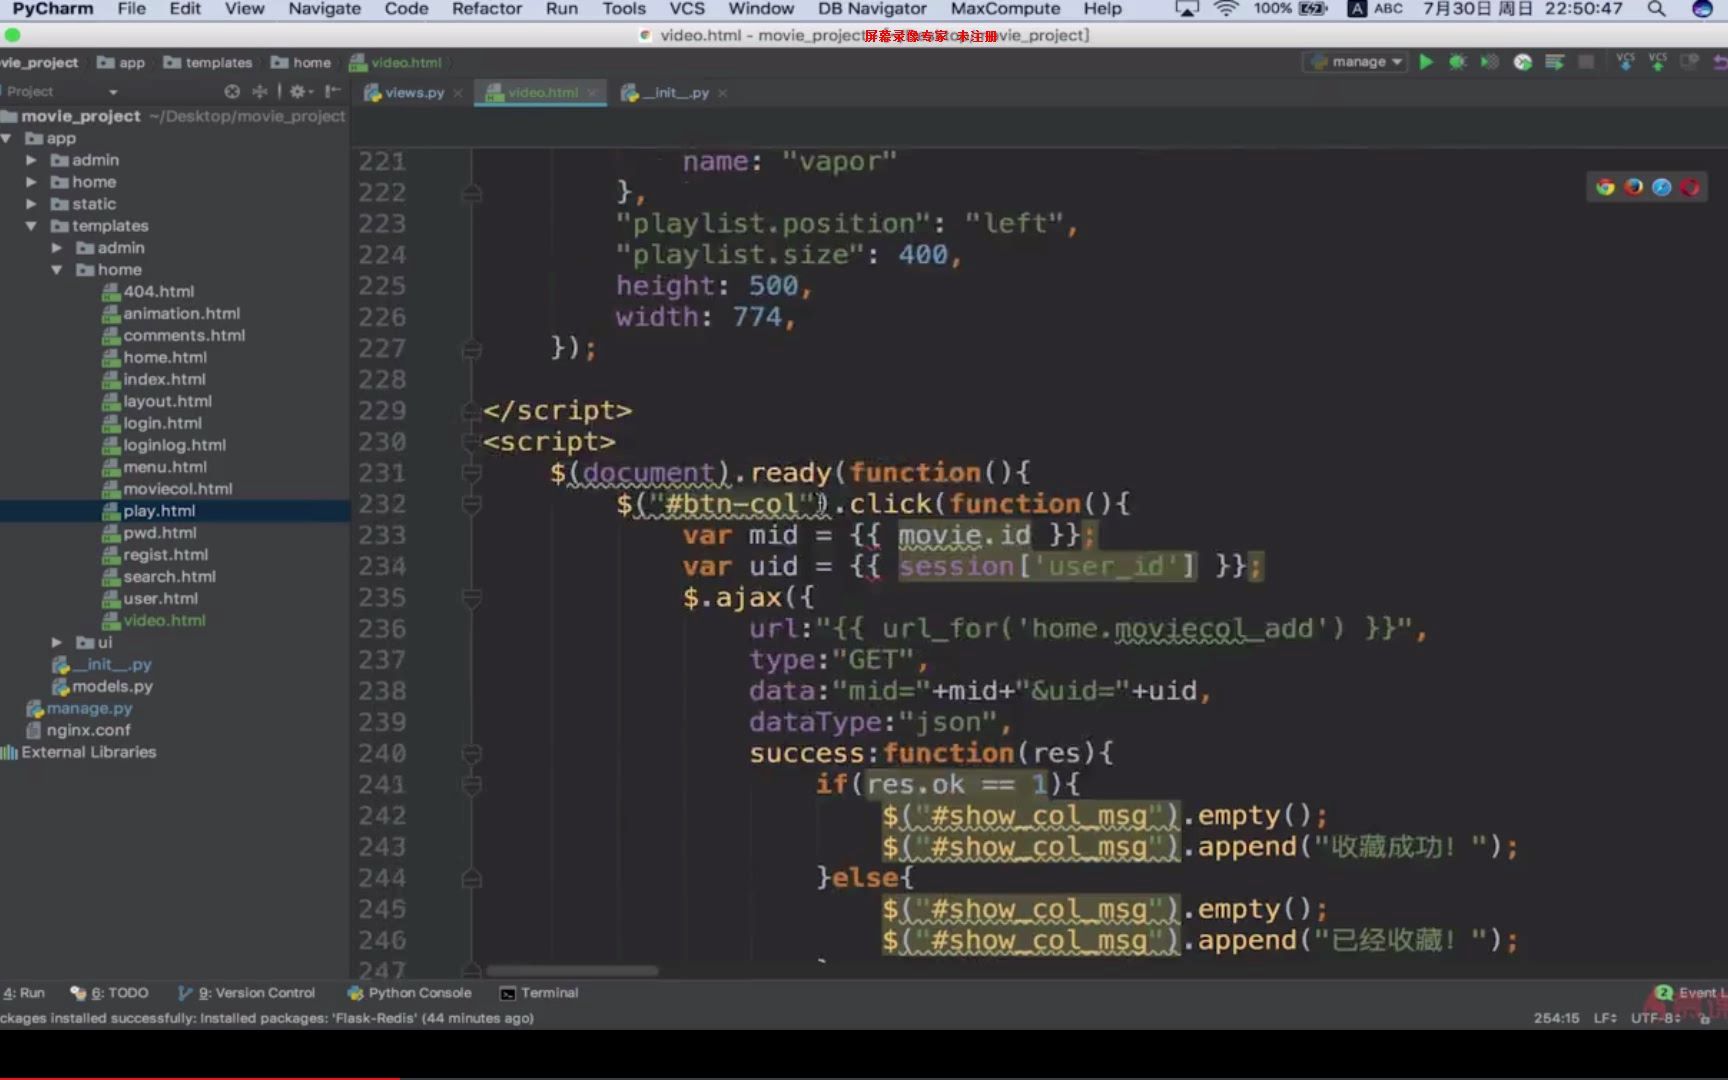The image size is (1728, 1080).
Task: Click the Wi-Fi status icon
Action: coord(1225,9)
